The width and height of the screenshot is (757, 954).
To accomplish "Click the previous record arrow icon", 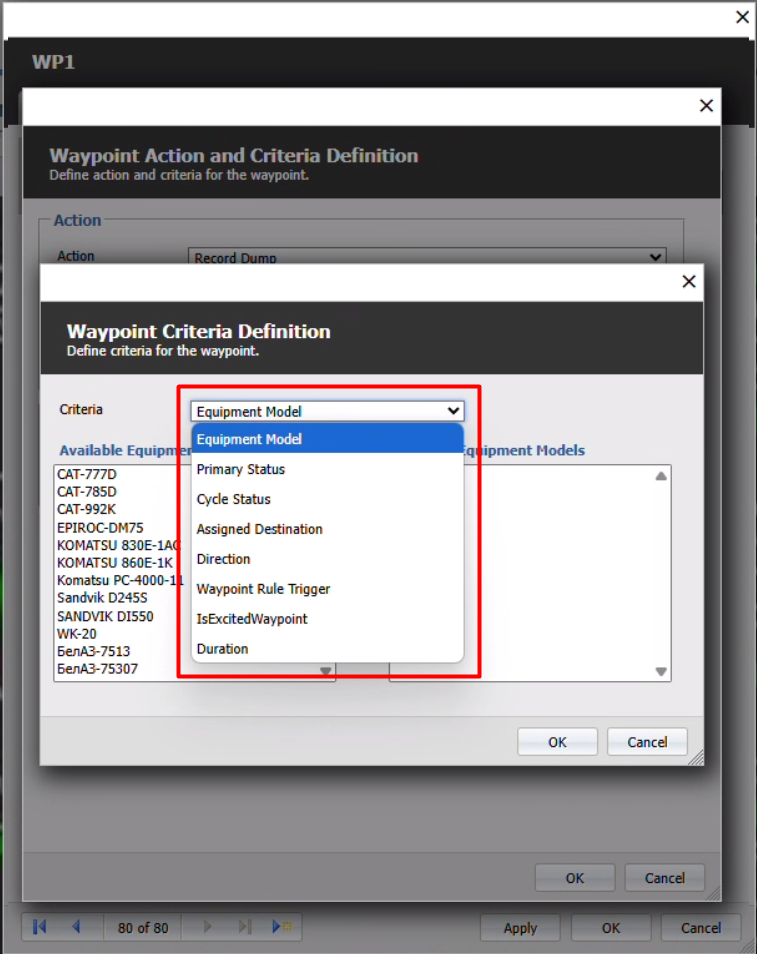I will click(x=75, y=927).
